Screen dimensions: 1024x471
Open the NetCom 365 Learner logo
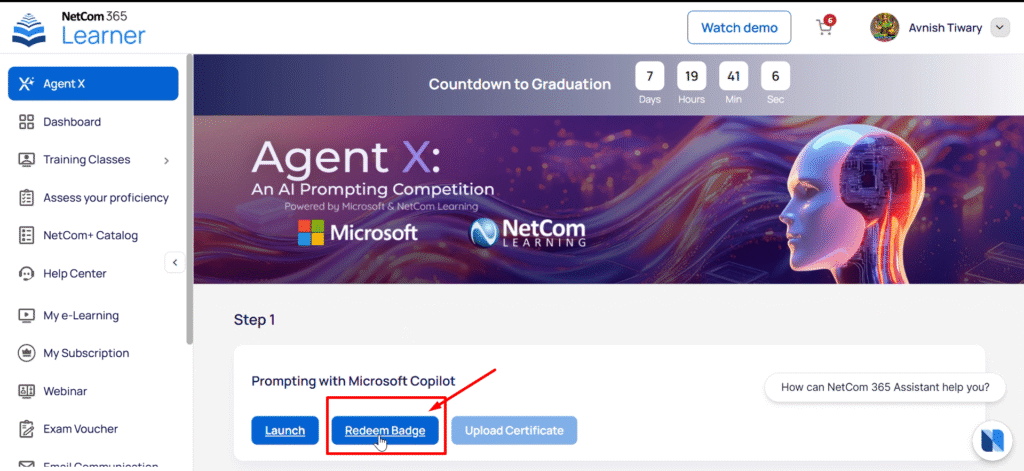79,28
